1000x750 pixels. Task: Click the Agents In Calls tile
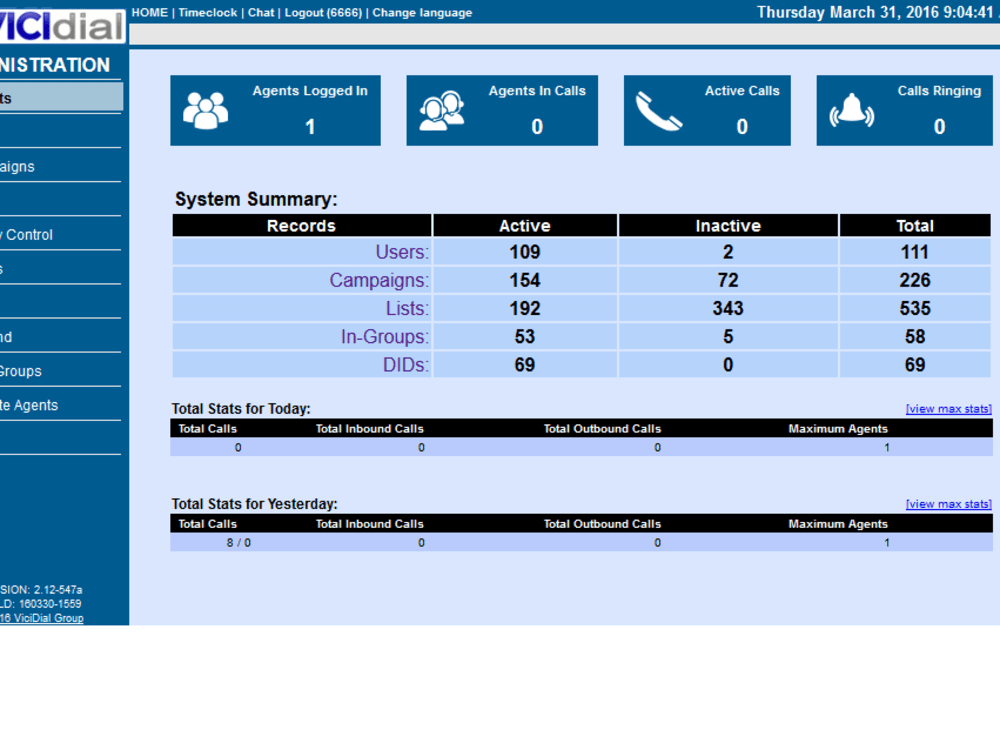(x=502, y=110)
